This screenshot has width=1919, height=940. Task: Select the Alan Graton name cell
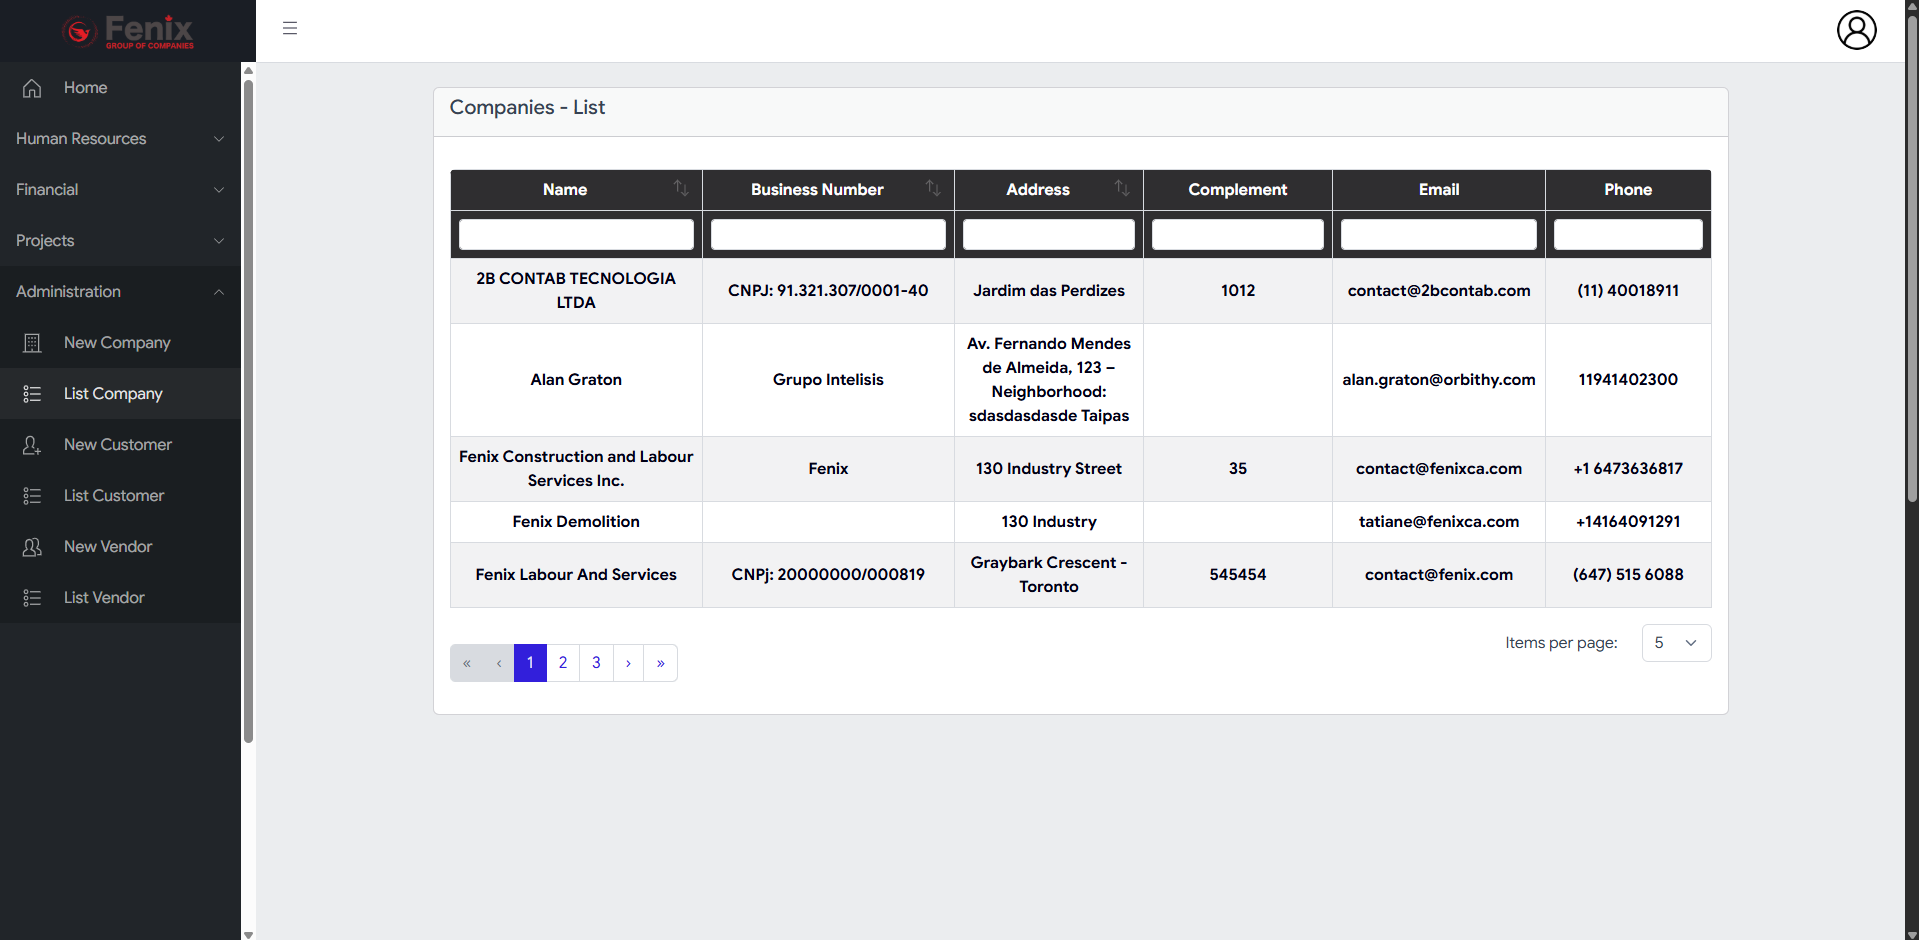tap(576, 380)
